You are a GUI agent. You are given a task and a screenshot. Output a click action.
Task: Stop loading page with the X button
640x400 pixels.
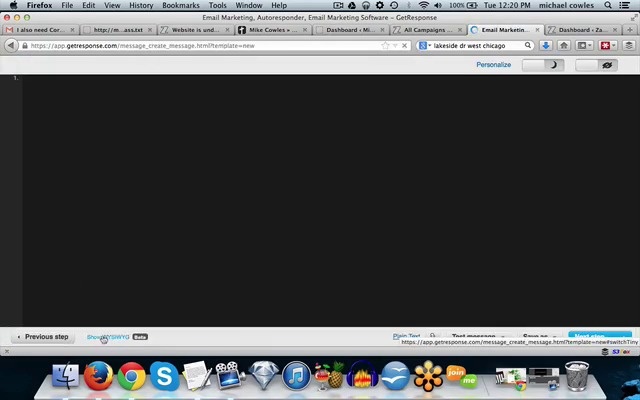[404, 46]
